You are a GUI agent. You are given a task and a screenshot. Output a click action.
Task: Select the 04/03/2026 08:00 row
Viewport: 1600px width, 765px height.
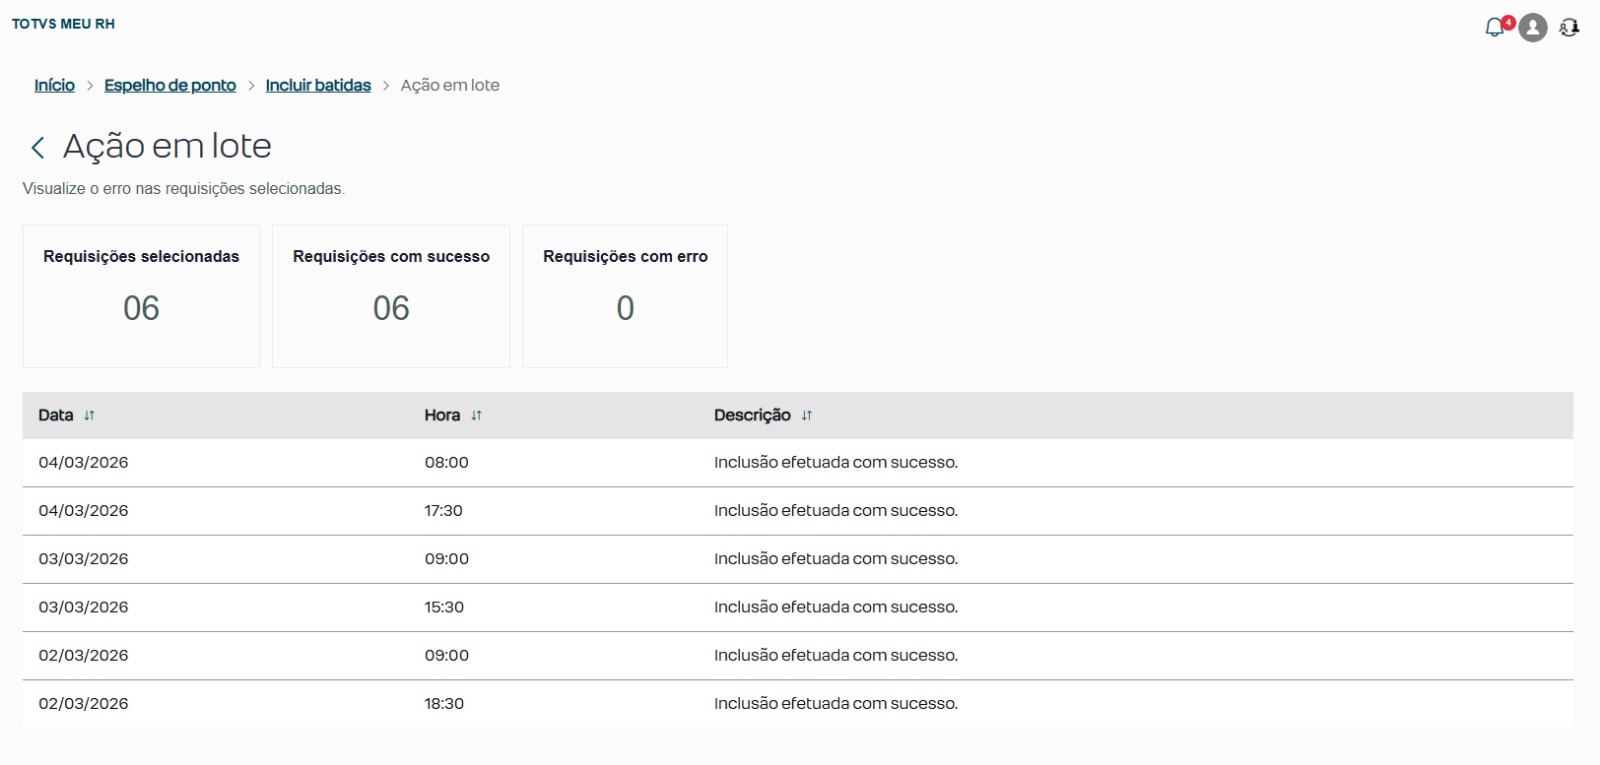(x=797, y=463)
